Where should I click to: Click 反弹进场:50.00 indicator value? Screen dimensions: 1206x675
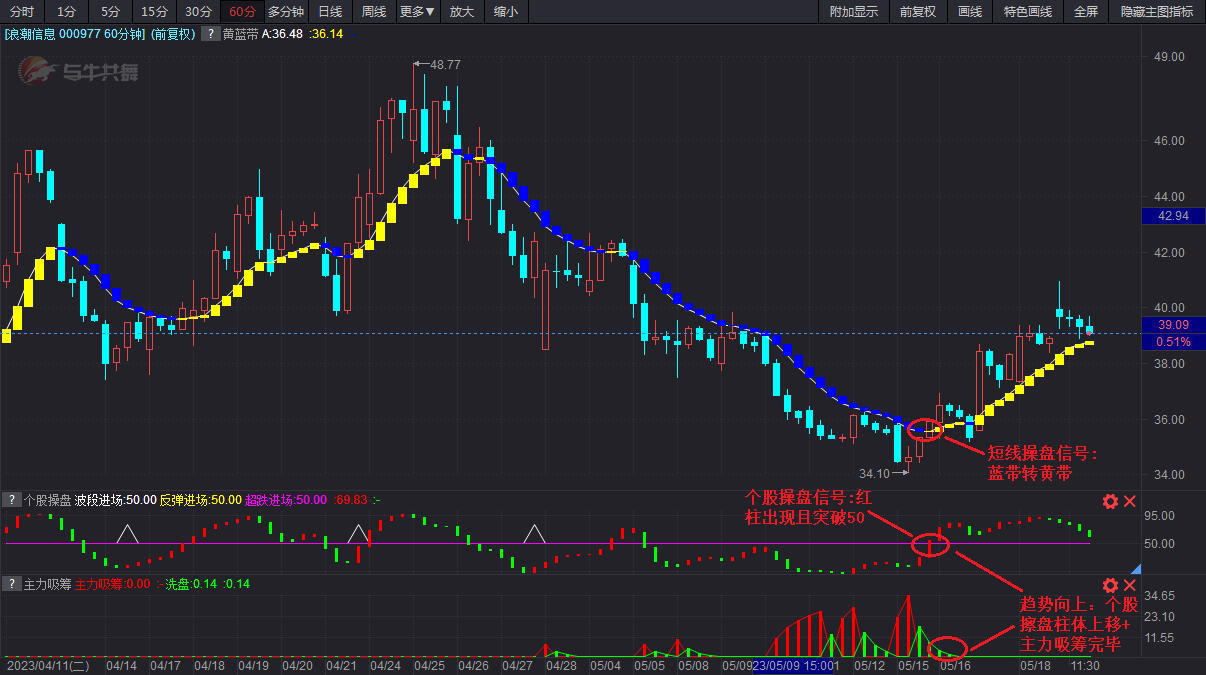(201, 499)
